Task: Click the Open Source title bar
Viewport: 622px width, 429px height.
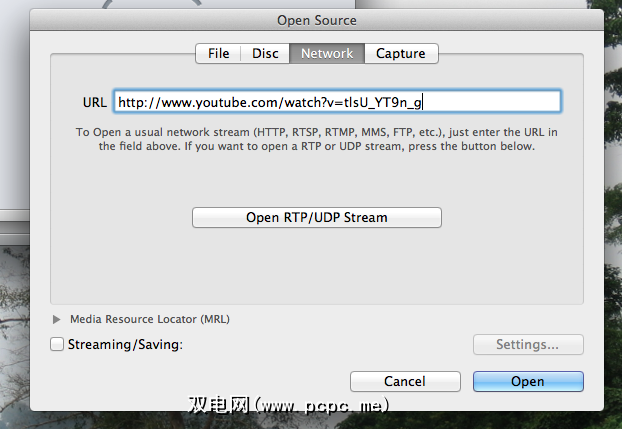Action: coord(316,19)
